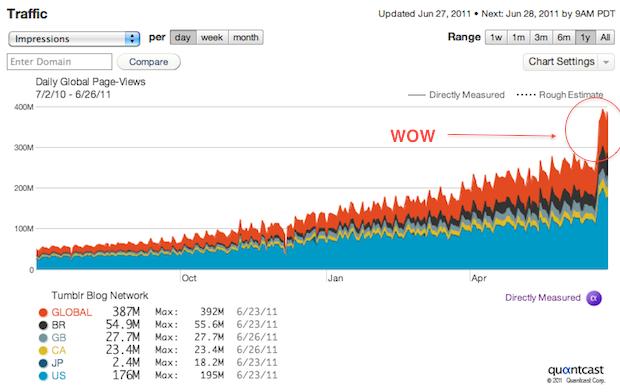This screenshot has height=392, width=620.
Task: Switch to per week granularity
Action: click(x=212, y=38)
